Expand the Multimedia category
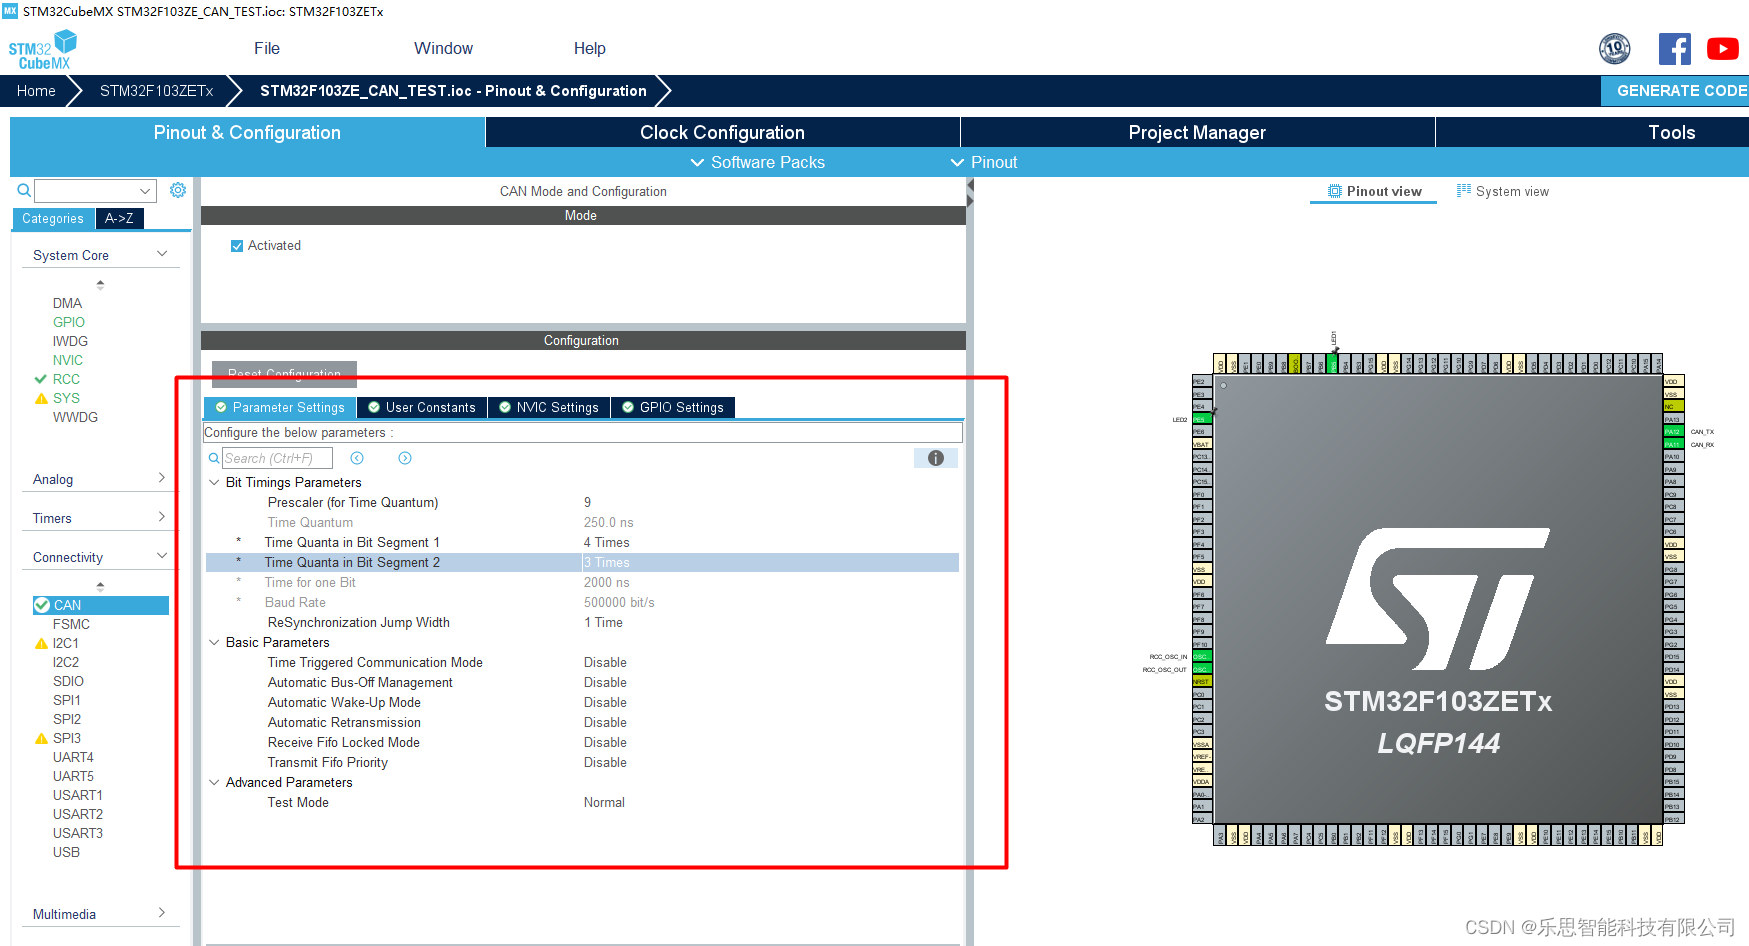 (x=162, y=913)
